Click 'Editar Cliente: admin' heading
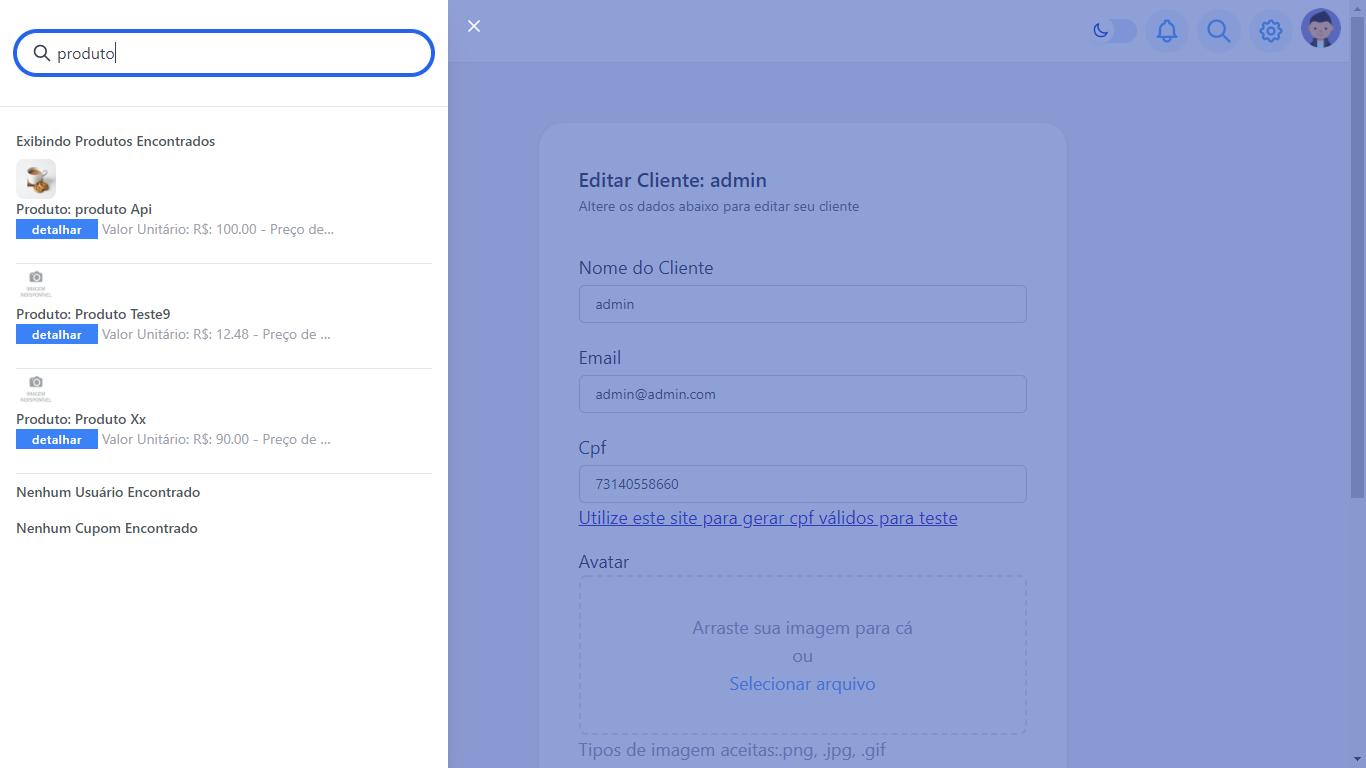1366x768 pixels. (673, 181)
